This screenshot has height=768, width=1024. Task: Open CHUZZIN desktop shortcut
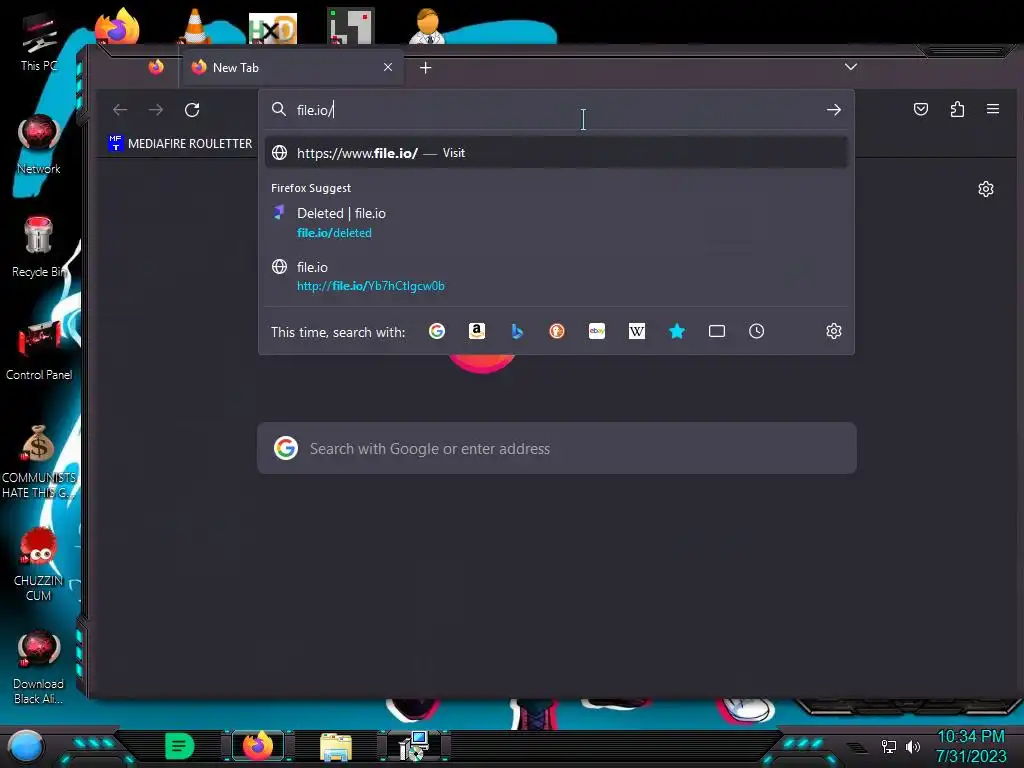[39, 564]
